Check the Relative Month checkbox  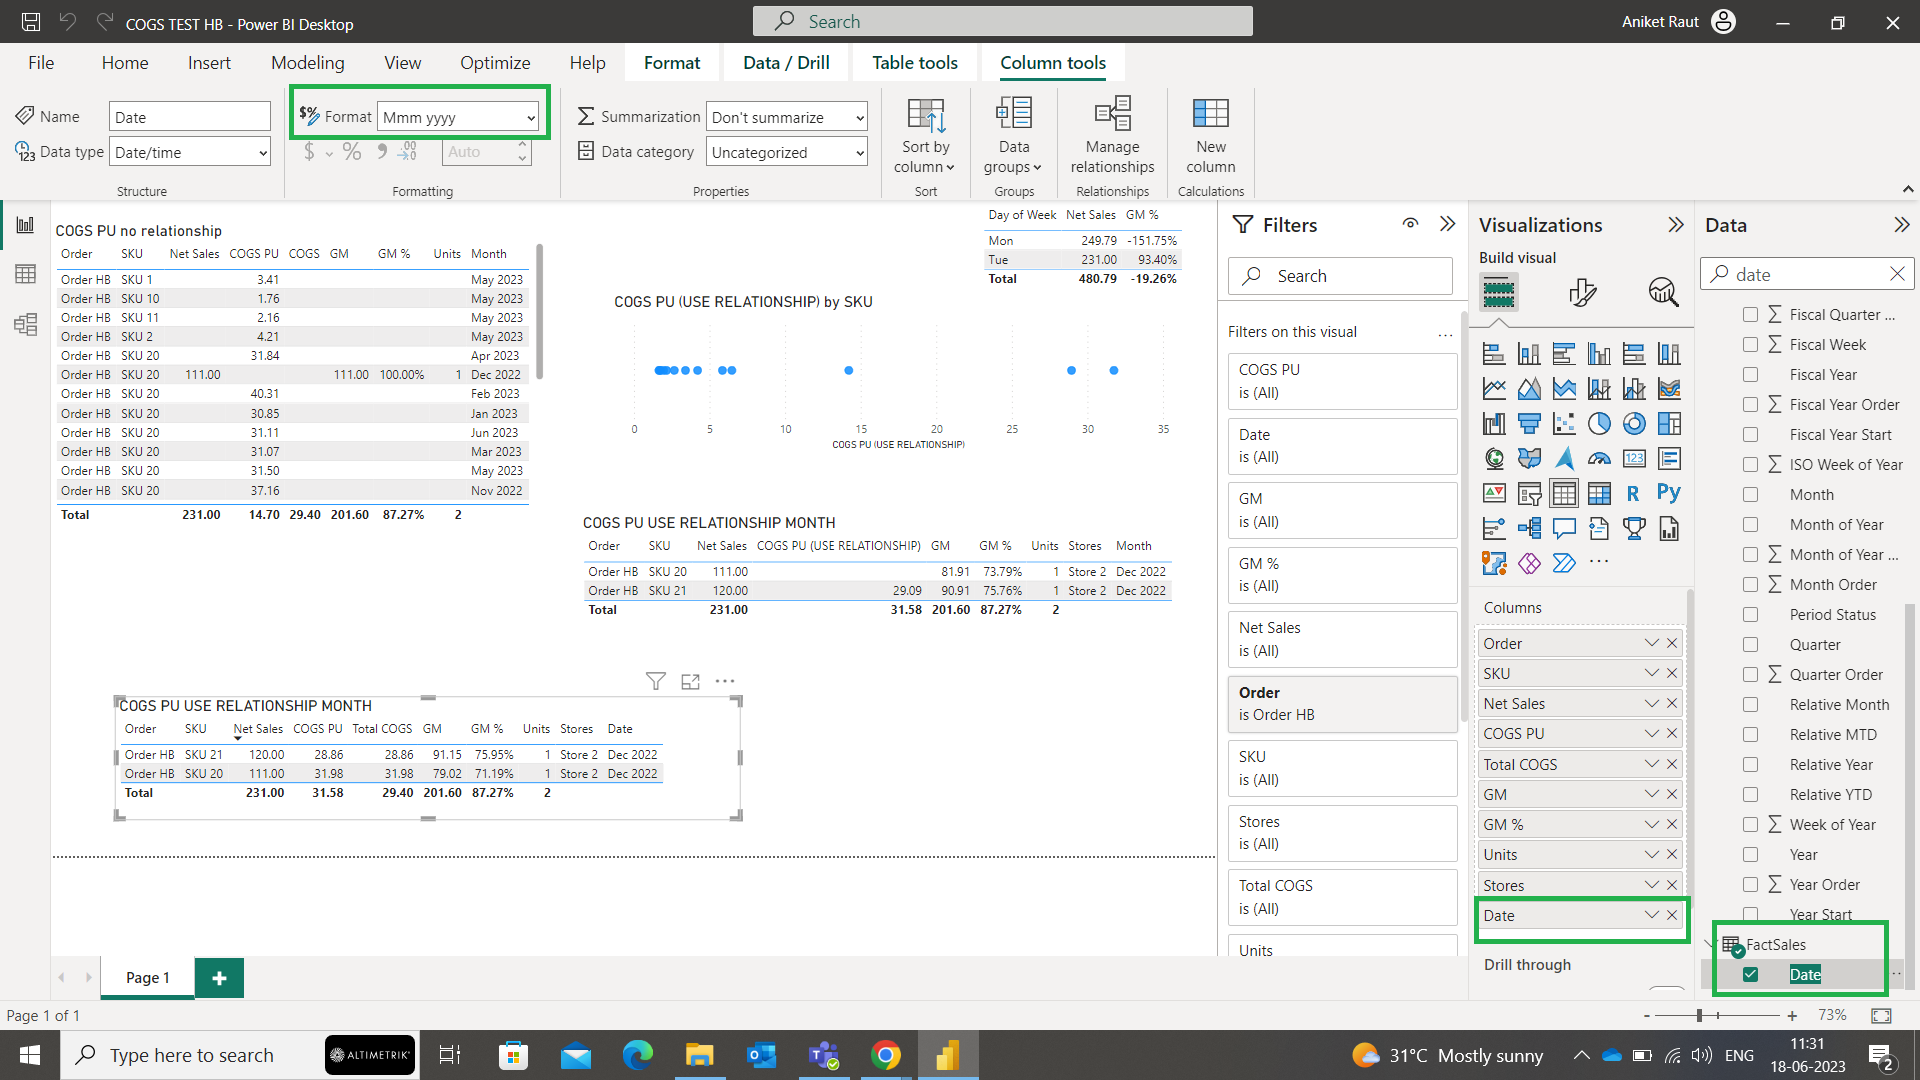tap(1750, 705)
